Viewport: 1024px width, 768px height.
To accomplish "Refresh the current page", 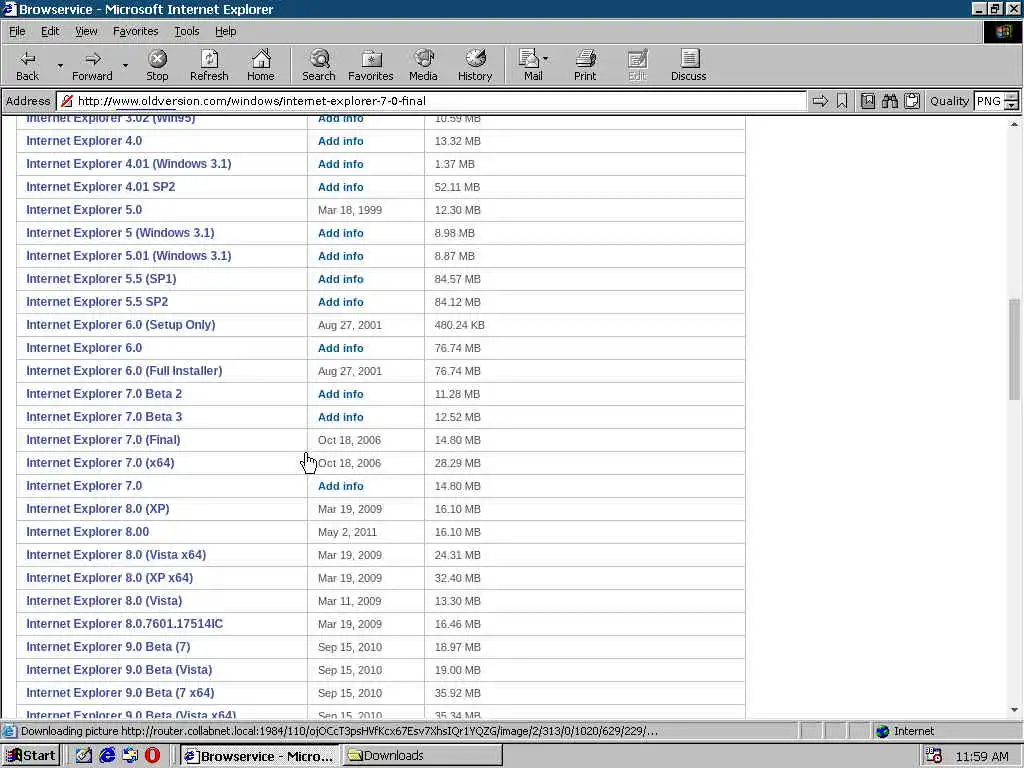I will click(x=209, y=65).
